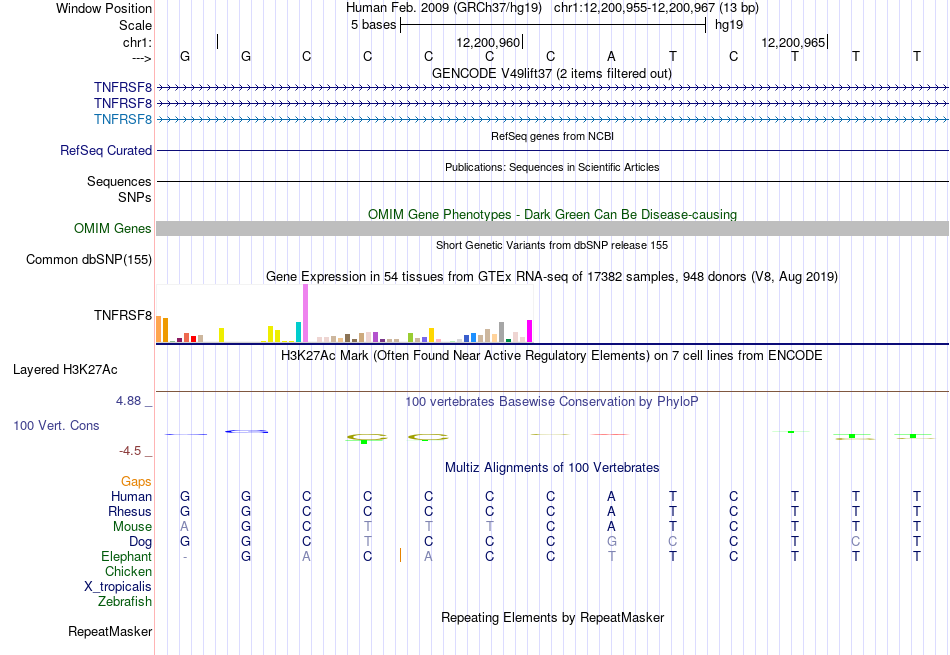Screen dimensions: 950x655
Task: Click 'Short Genetic Variants from dbSNP' title
Action: coord(552,245)
